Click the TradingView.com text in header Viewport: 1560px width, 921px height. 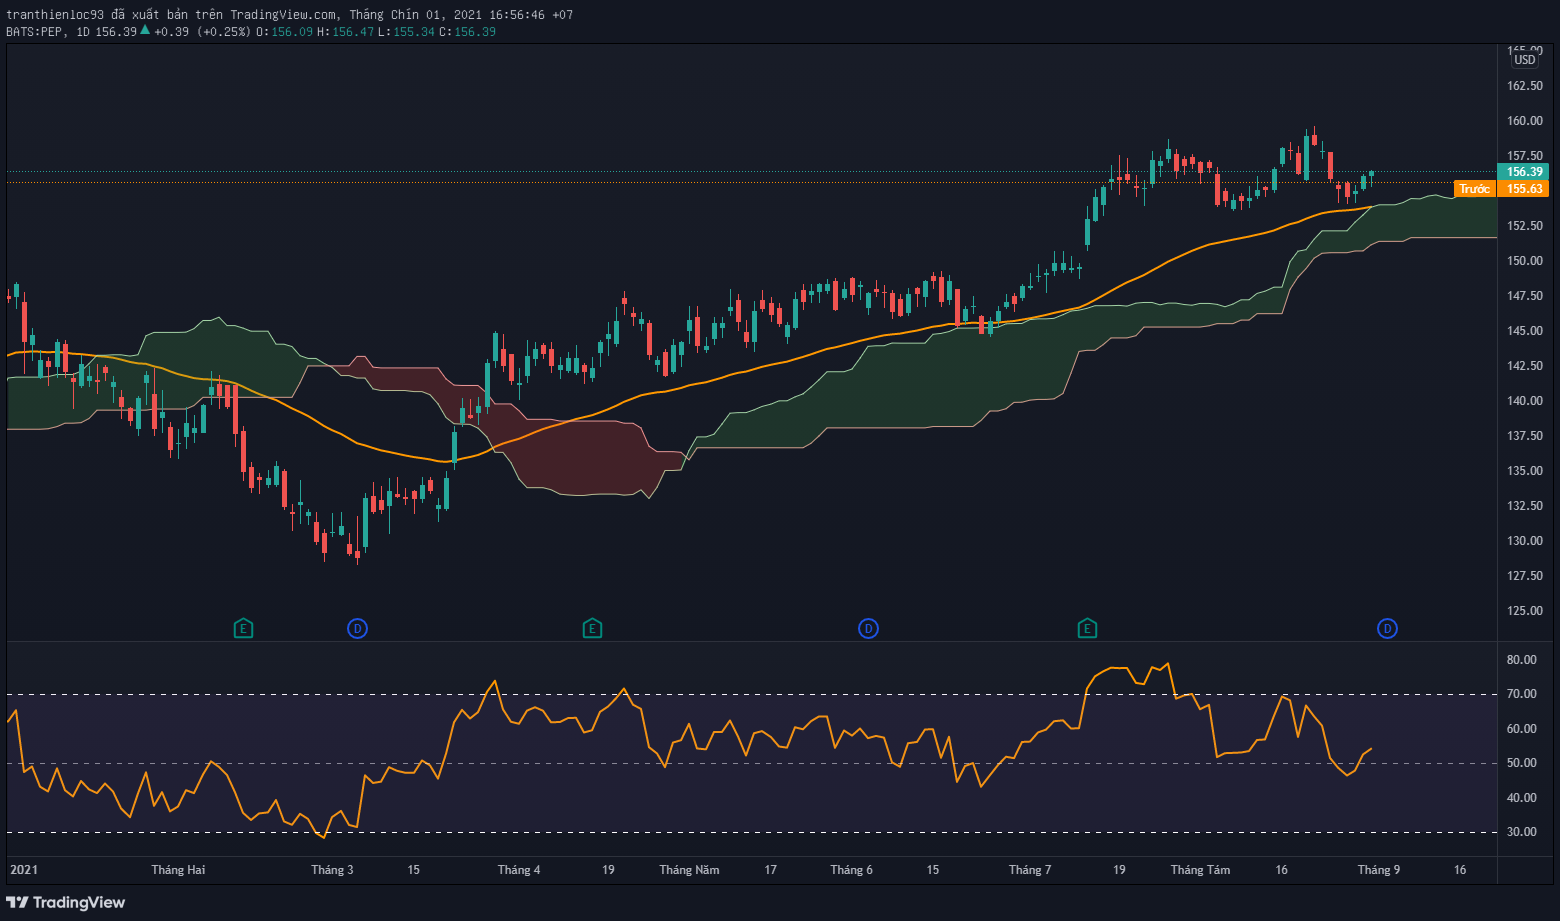(x=283, y=15)
